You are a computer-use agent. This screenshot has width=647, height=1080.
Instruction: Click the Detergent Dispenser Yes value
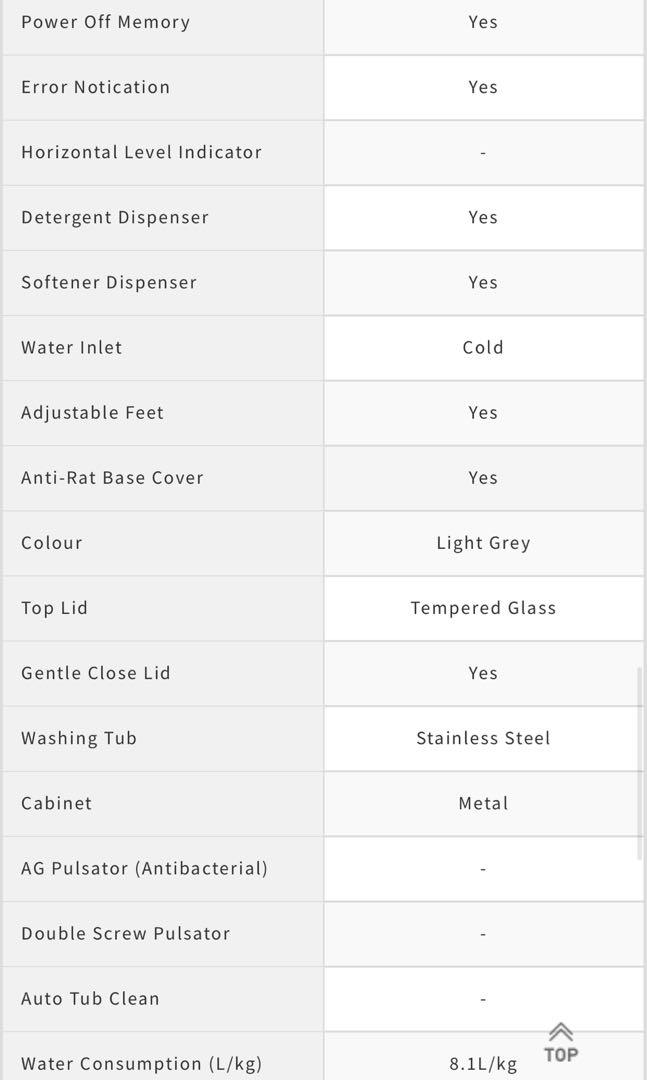point(483,217)
